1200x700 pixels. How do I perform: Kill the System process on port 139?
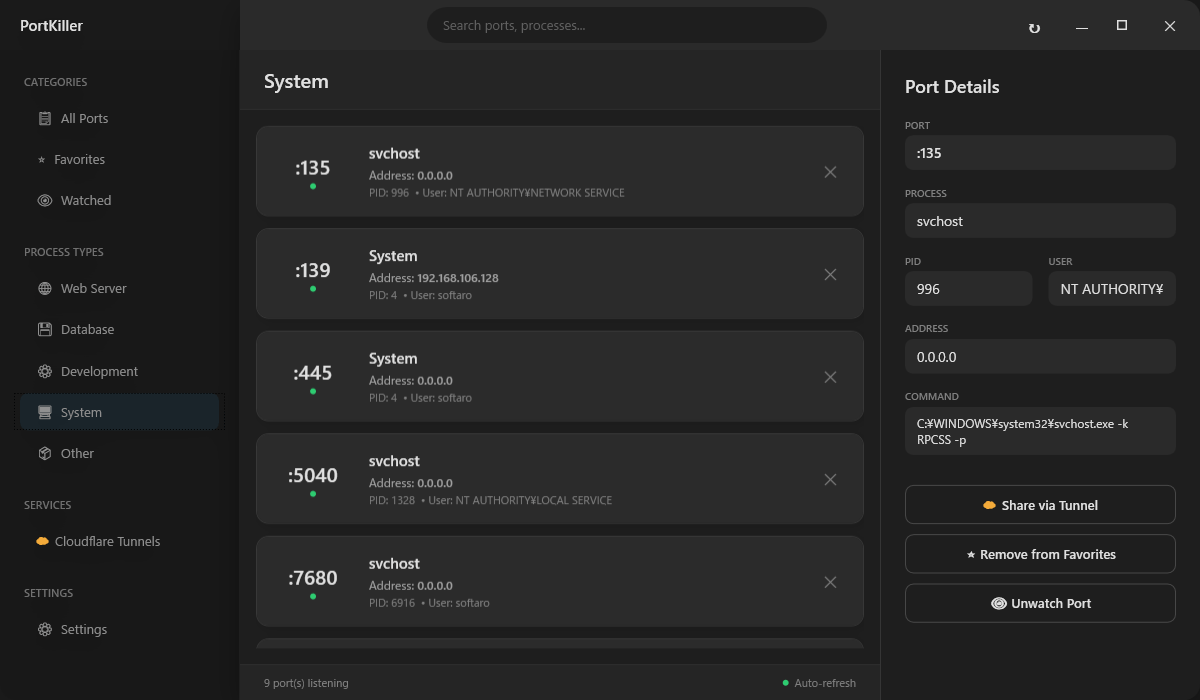(x=830, y=274)
